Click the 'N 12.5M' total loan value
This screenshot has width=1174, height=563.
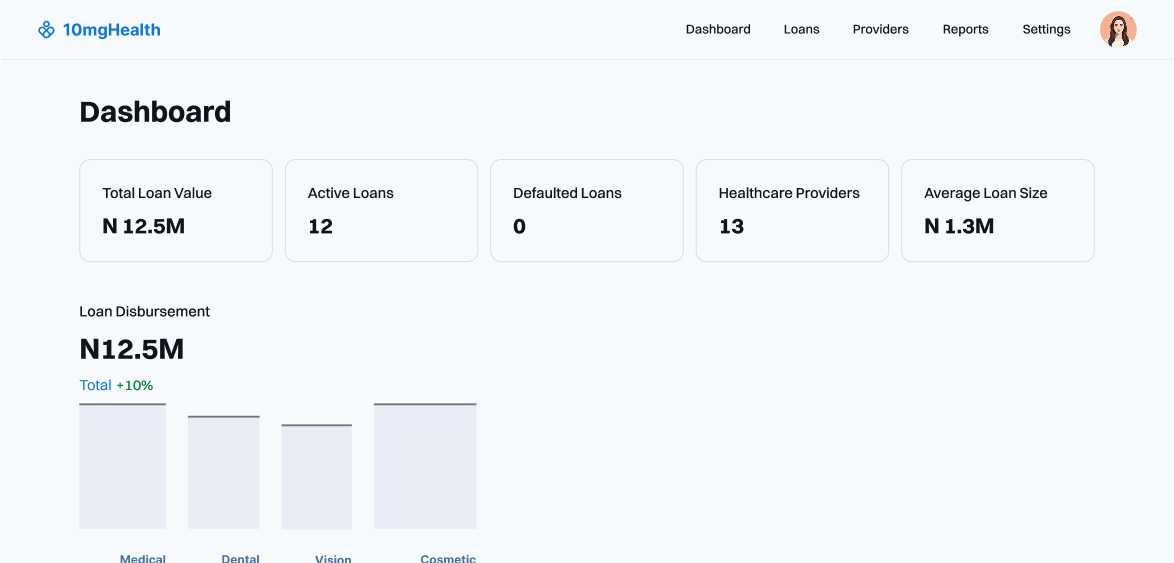click(x=144, y=226)
